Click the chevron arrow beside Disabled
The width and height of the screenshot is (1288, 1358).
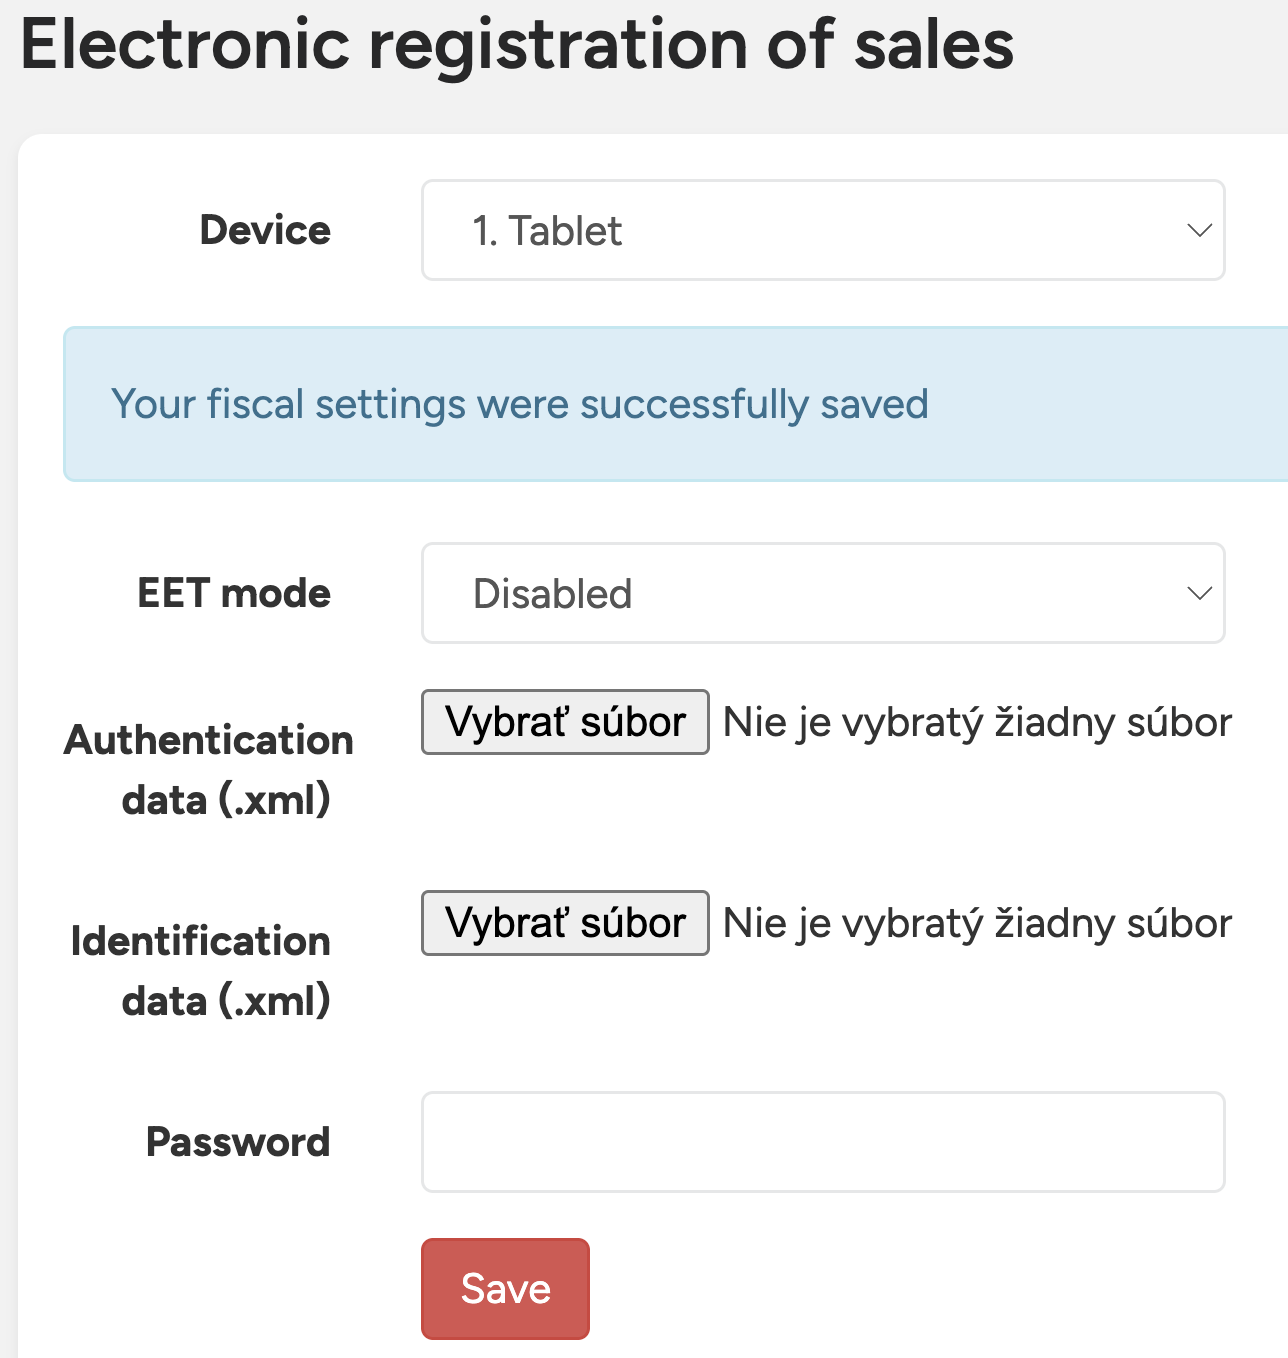pos(1199,593)
